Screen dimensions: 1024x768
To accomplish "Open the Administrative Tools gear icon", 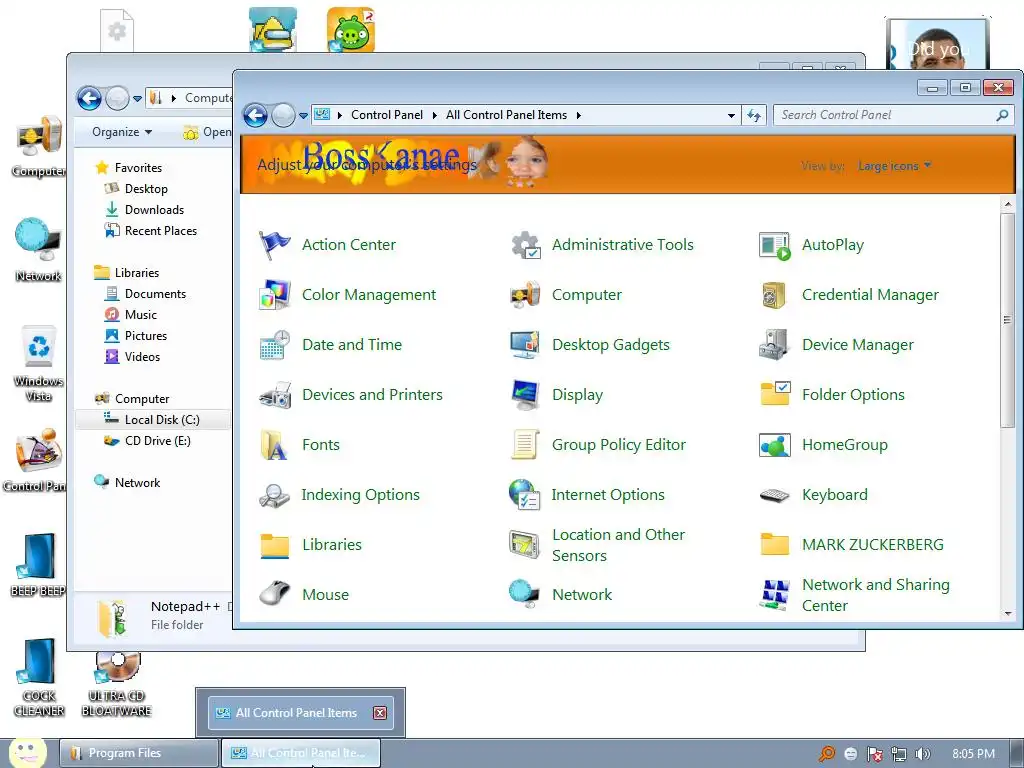I will 525,245.
